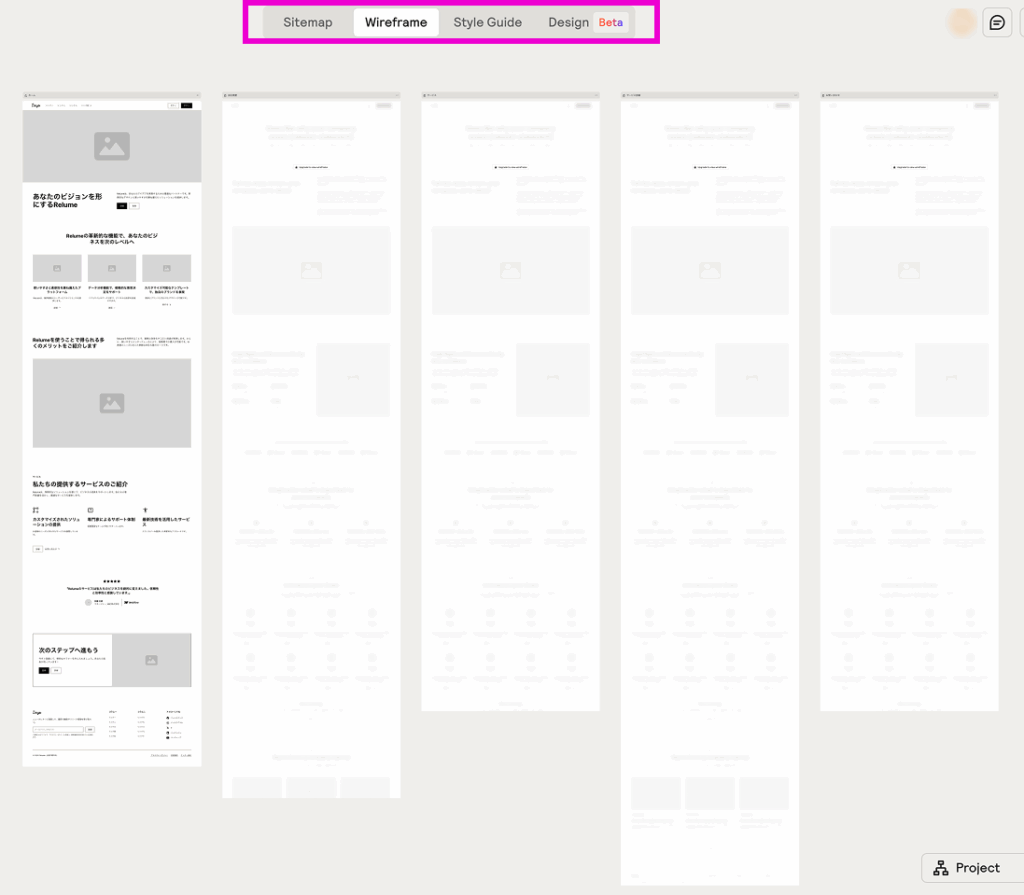Screen dimensions: 1024x895
Task: Click the five-star rating in testimonial
Action: [x=112, y=580]
